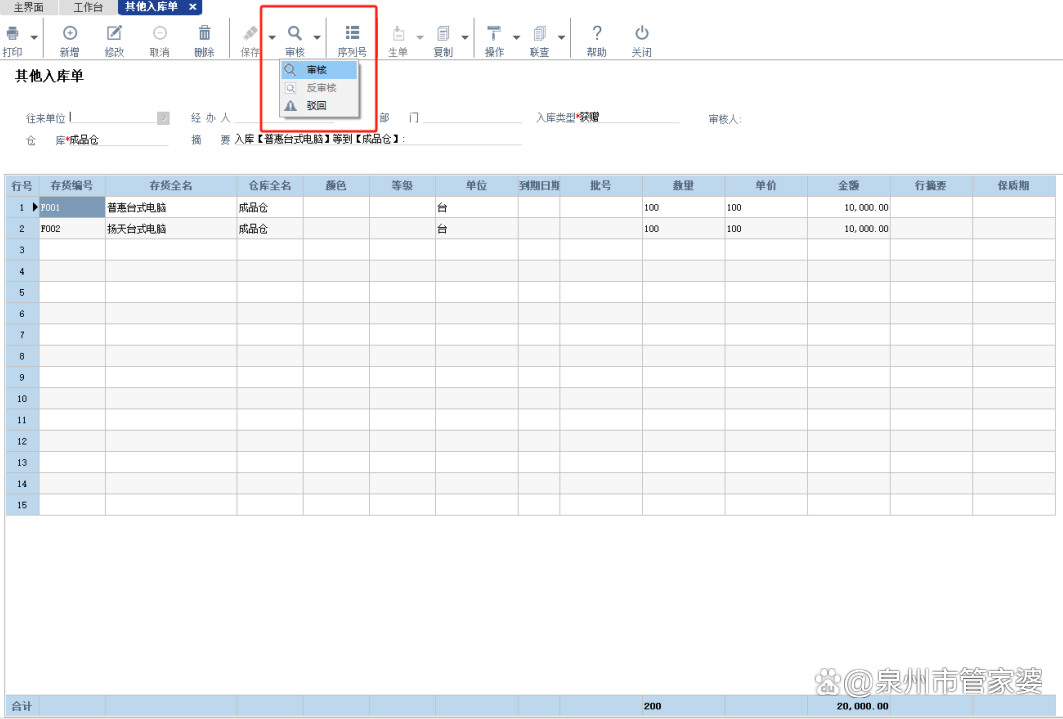This screenshot has height=719, width=1063.
Task: Expand the 审核 dropdown arrow
Action: 317,38
